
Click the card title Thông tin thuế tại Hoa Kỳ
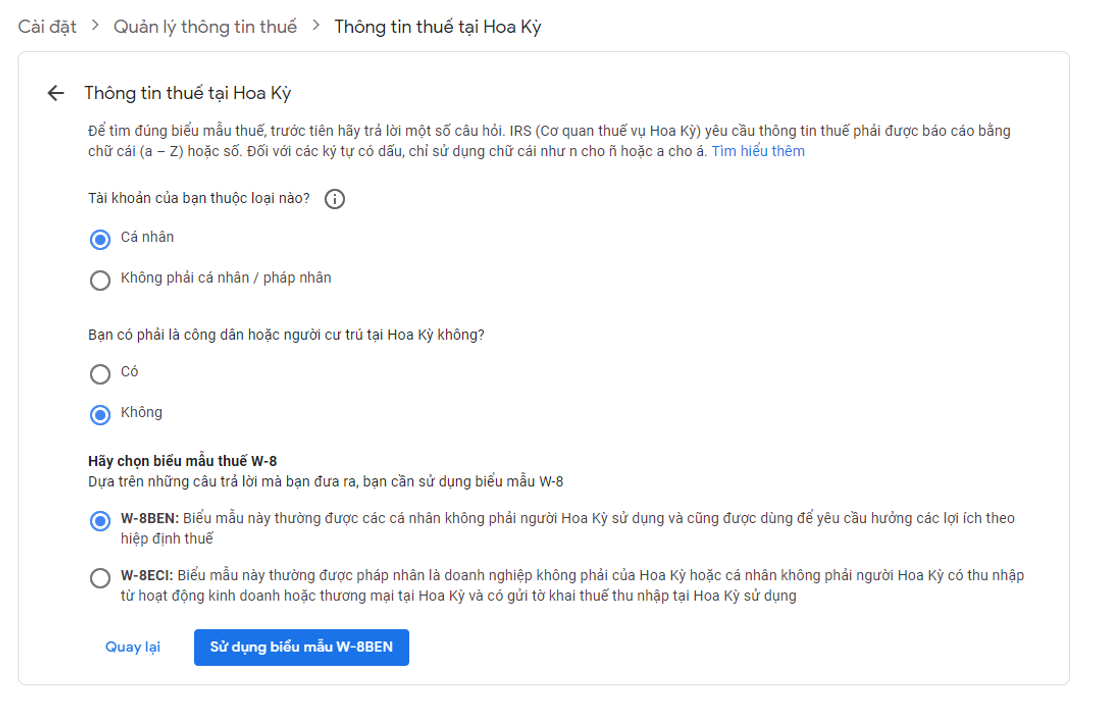[187, 93]
